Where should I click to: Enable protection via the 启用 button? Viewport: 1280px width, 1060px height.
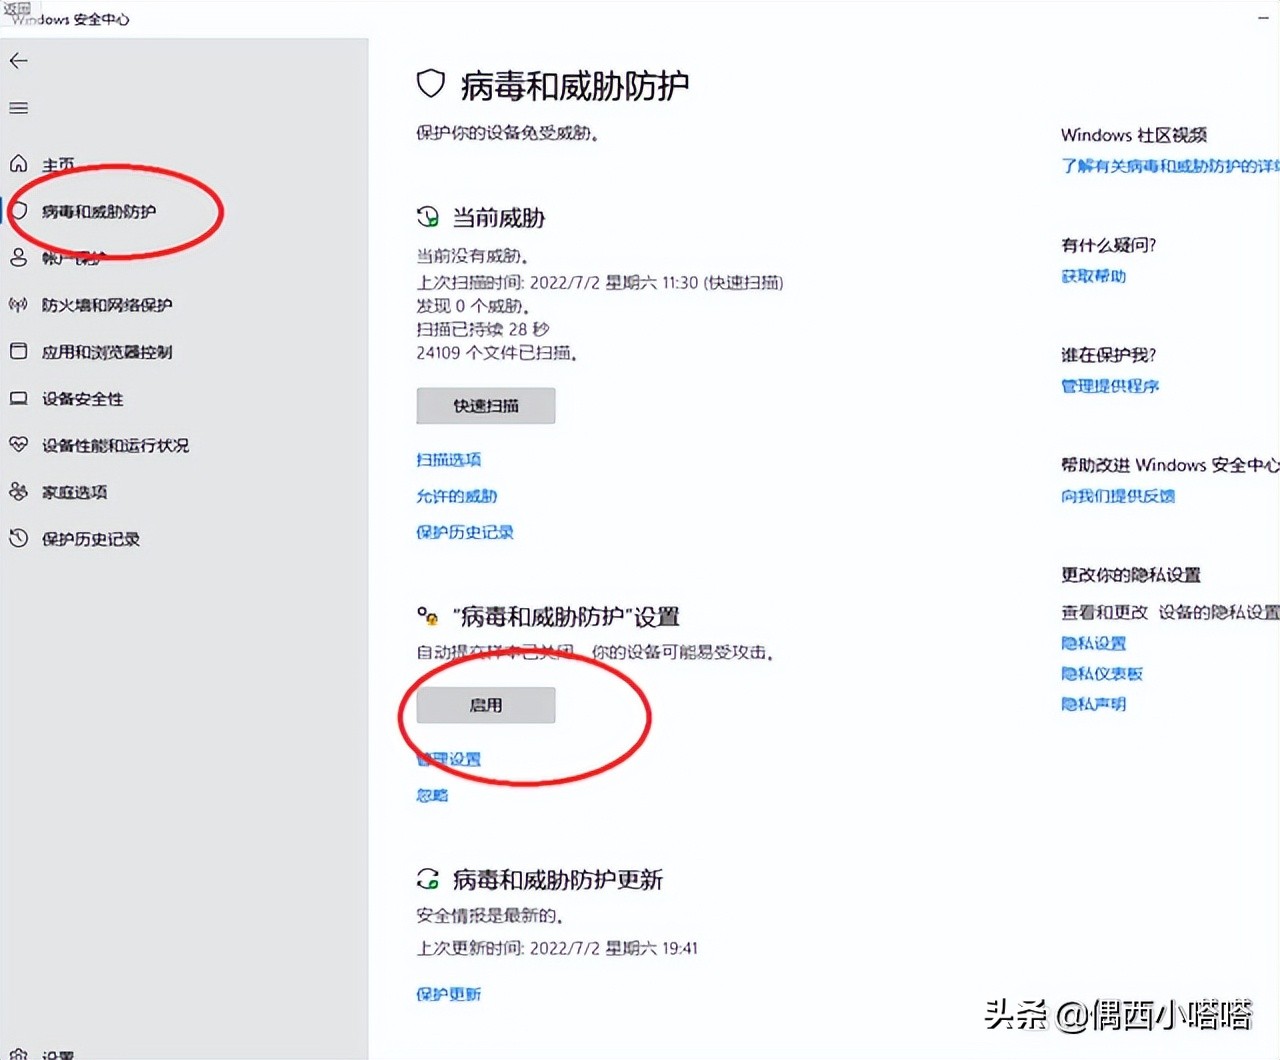[484, 705]
